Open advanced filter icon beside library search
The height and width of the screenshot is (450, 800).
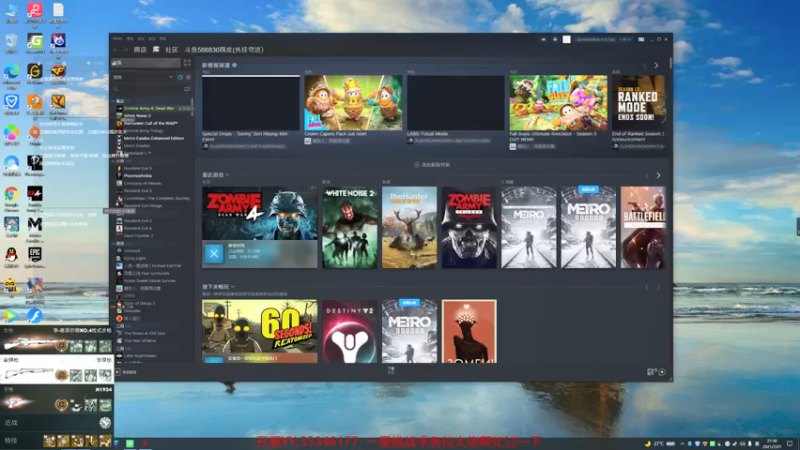(187, 89)
